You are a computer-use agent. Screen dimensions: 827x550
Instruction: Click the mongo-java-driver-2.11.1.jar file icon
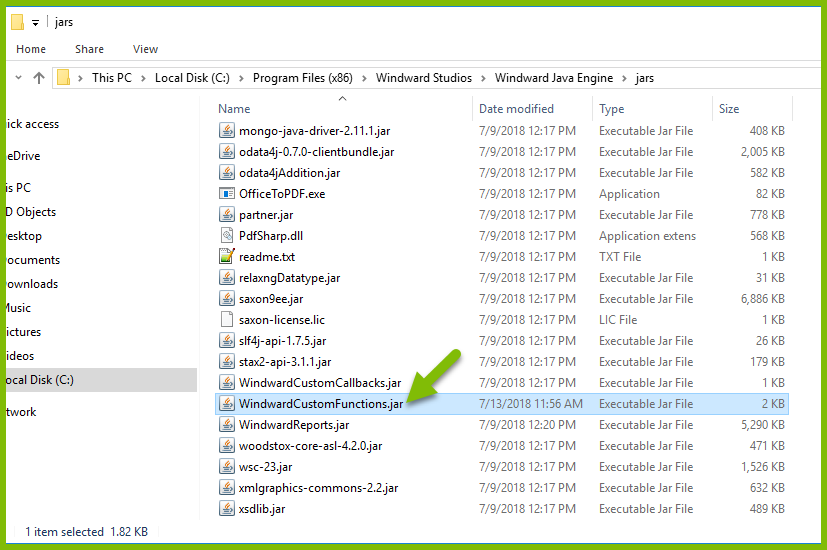(x=227, y=130)
